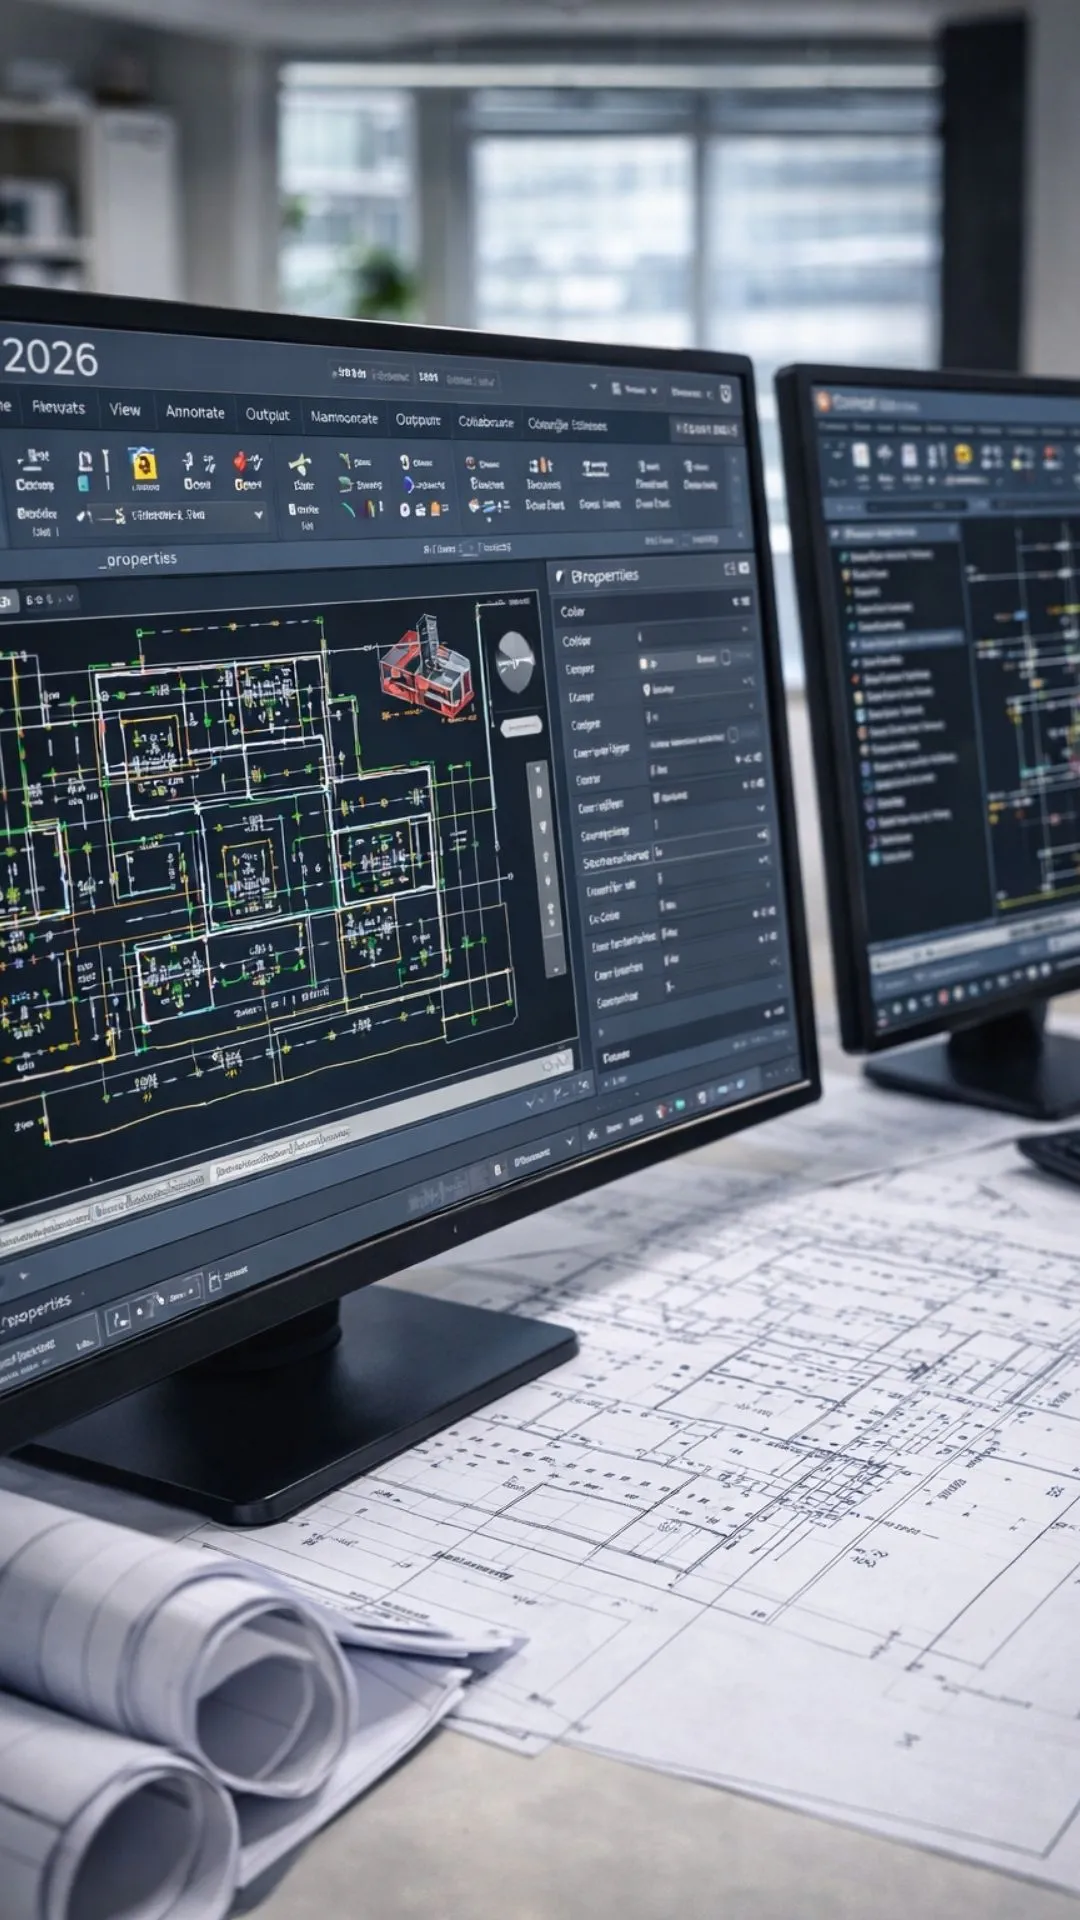Click the red 3D model view cube
Image resolution: width=1080 pixels, height=1920 pixels.
[427, 665]
